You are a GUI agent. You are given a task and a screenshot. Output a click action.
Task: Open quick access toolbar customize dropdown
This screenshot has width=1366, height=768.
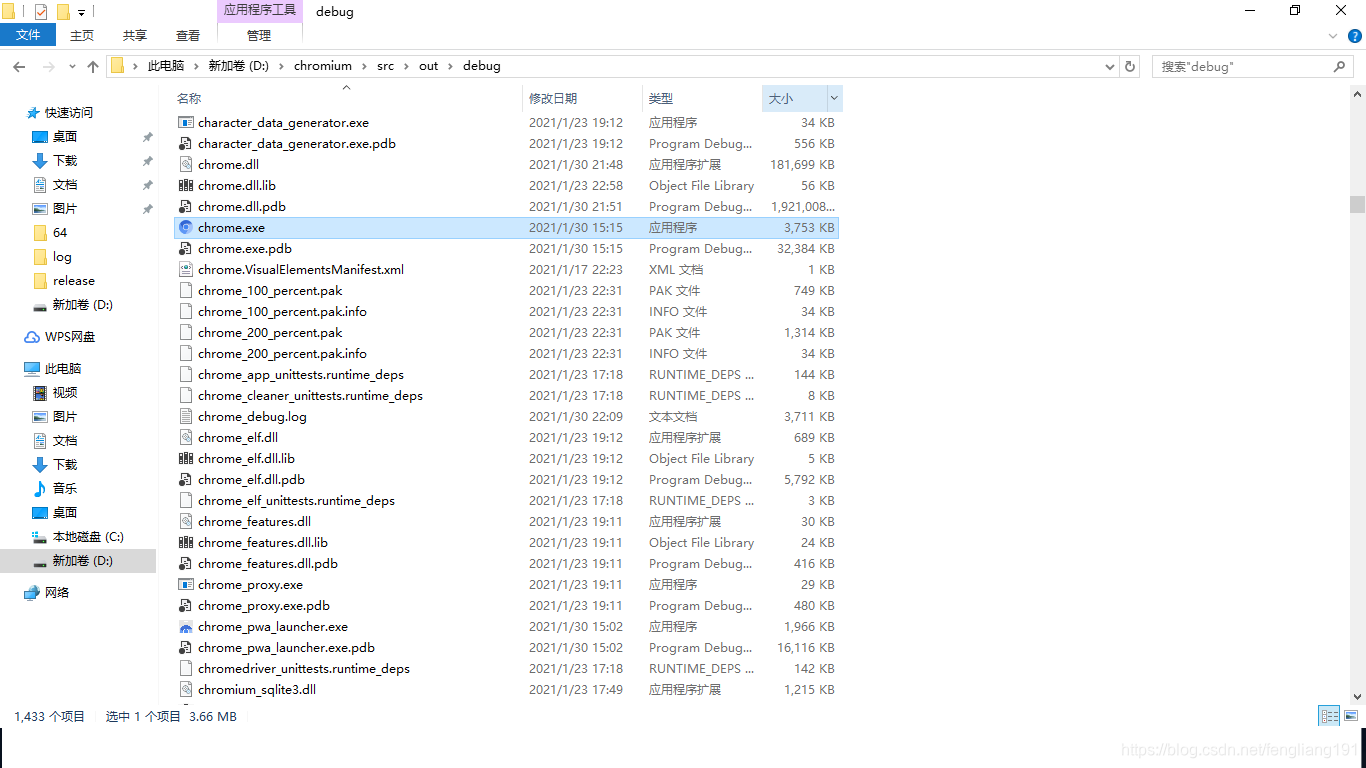point(82,13)
